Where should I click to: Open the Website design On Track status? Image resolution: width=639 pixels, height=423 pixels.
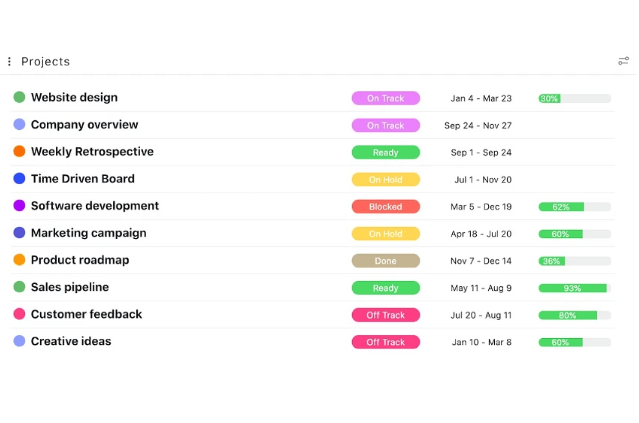[x=385, y=98]
